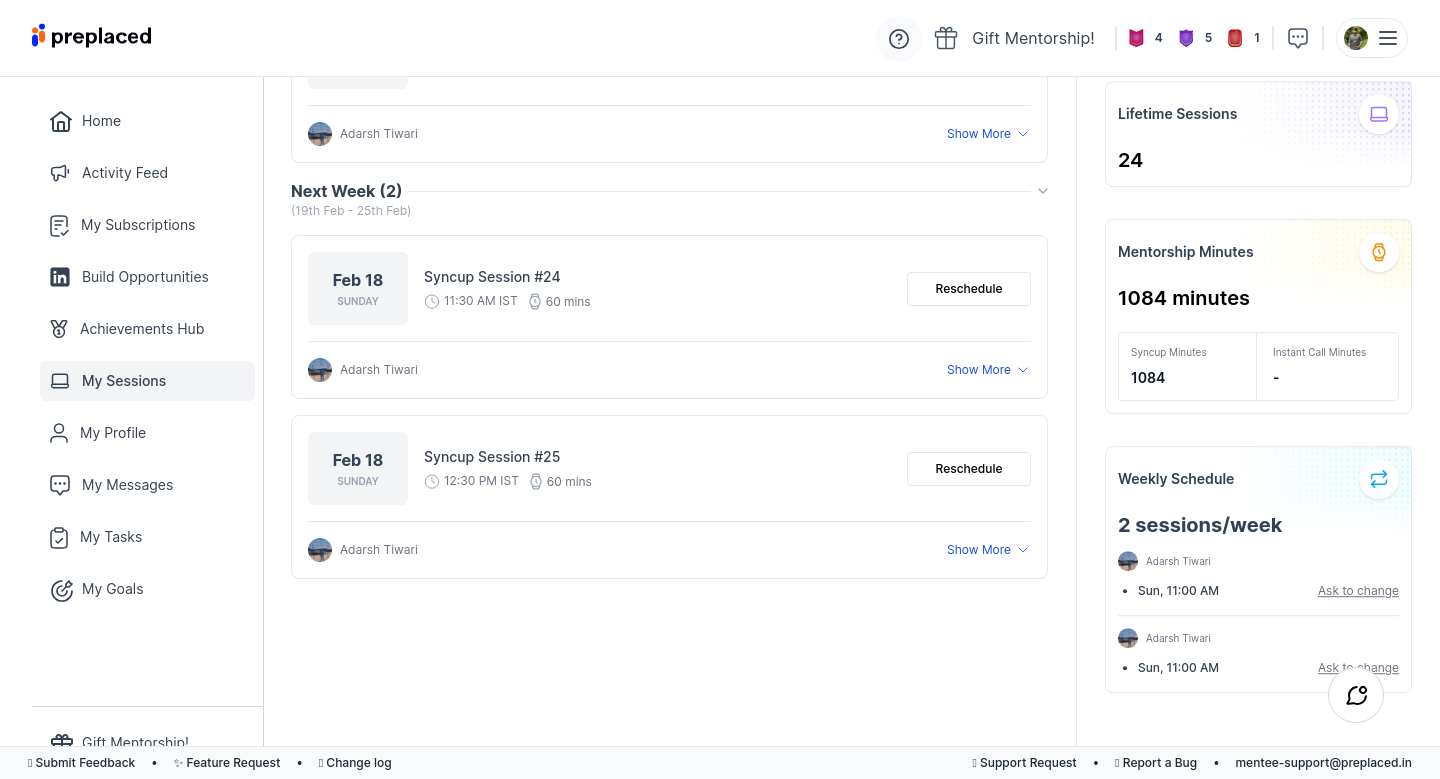Open the floating chat support bubble

coord(1355,695)
